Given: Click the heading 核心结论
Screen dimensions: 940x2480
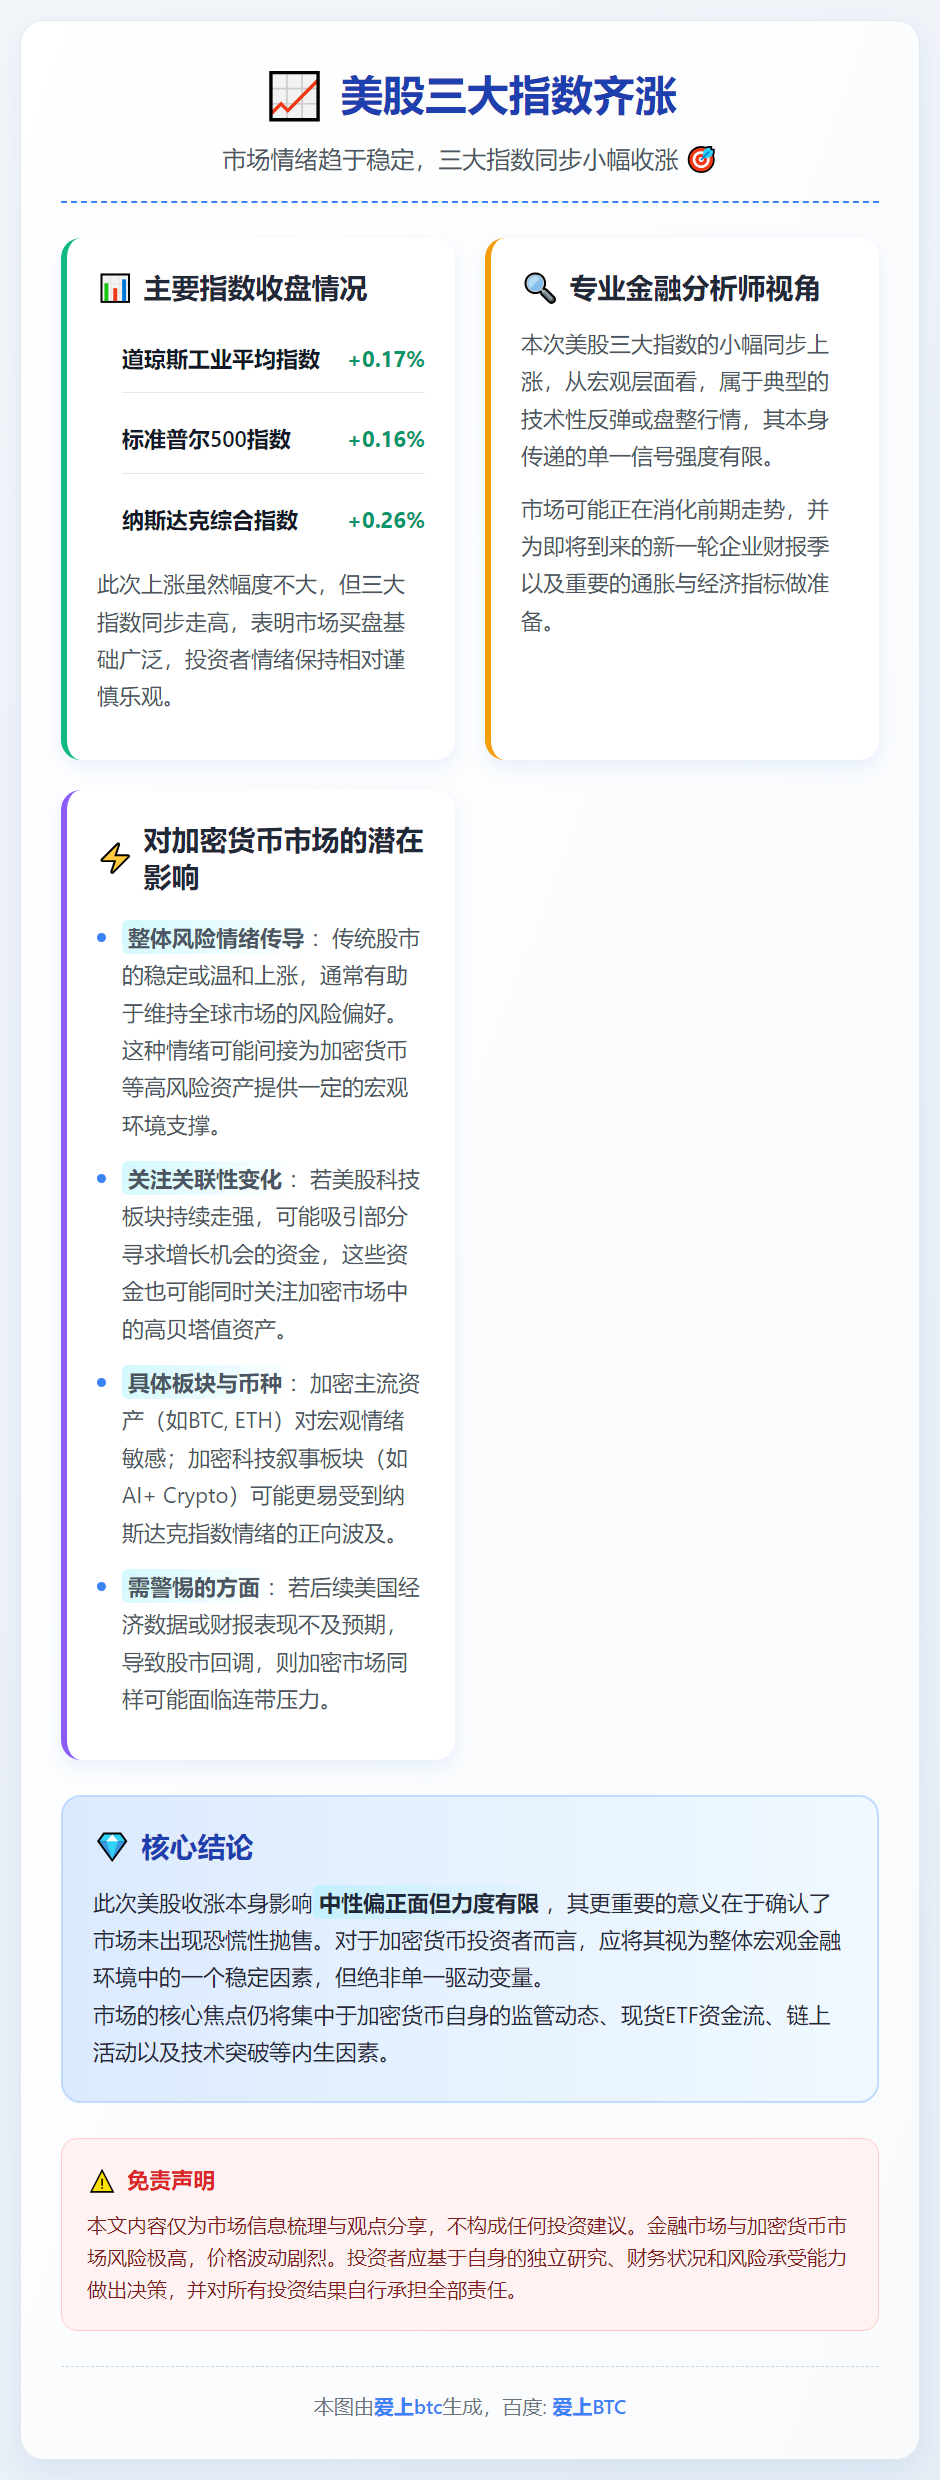Looking at the screenshot, I should (x=197, y=1847).
